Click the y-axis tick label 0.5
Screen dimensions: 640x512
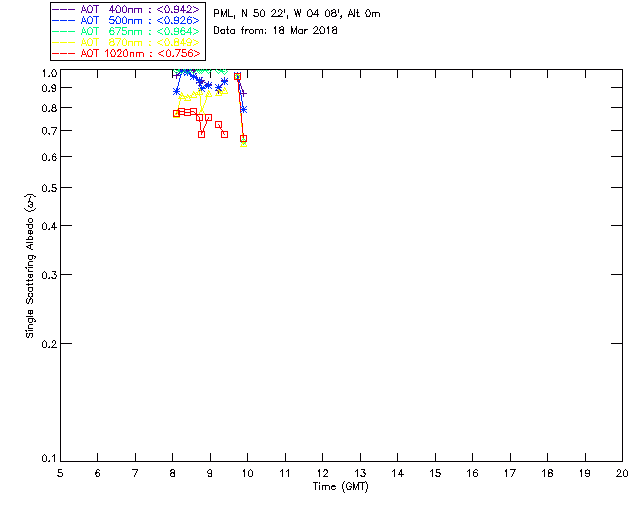49,188
